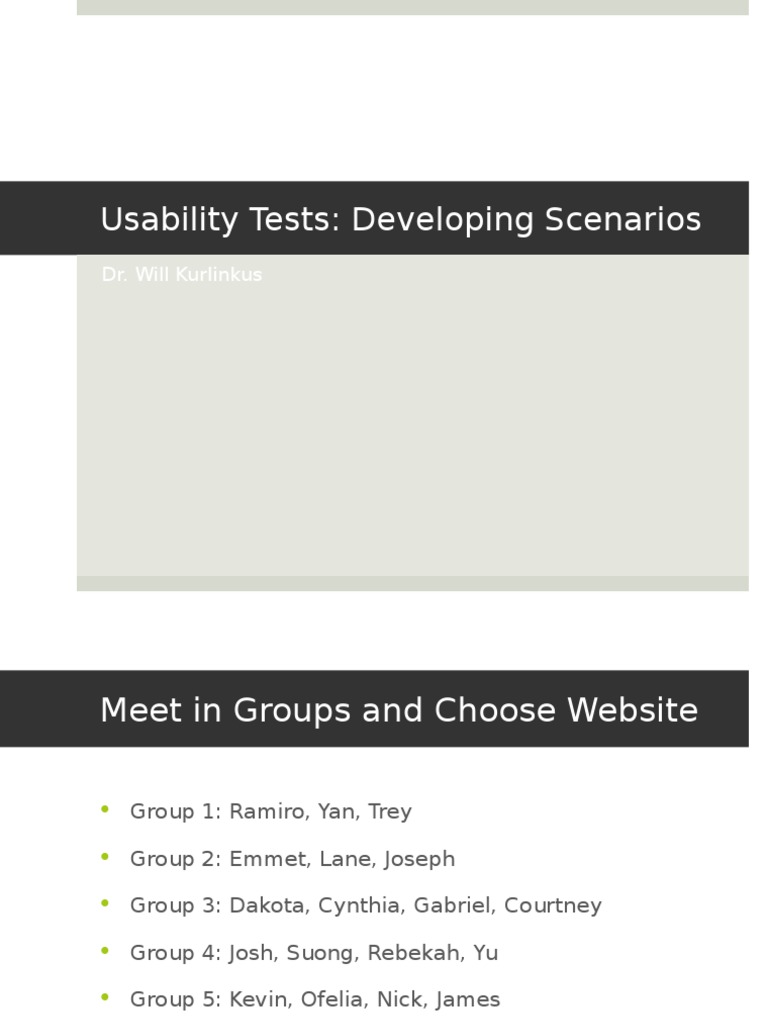Click the green bullet beside Group 1
Screen dimensions: 768x1024
(106, 809)
